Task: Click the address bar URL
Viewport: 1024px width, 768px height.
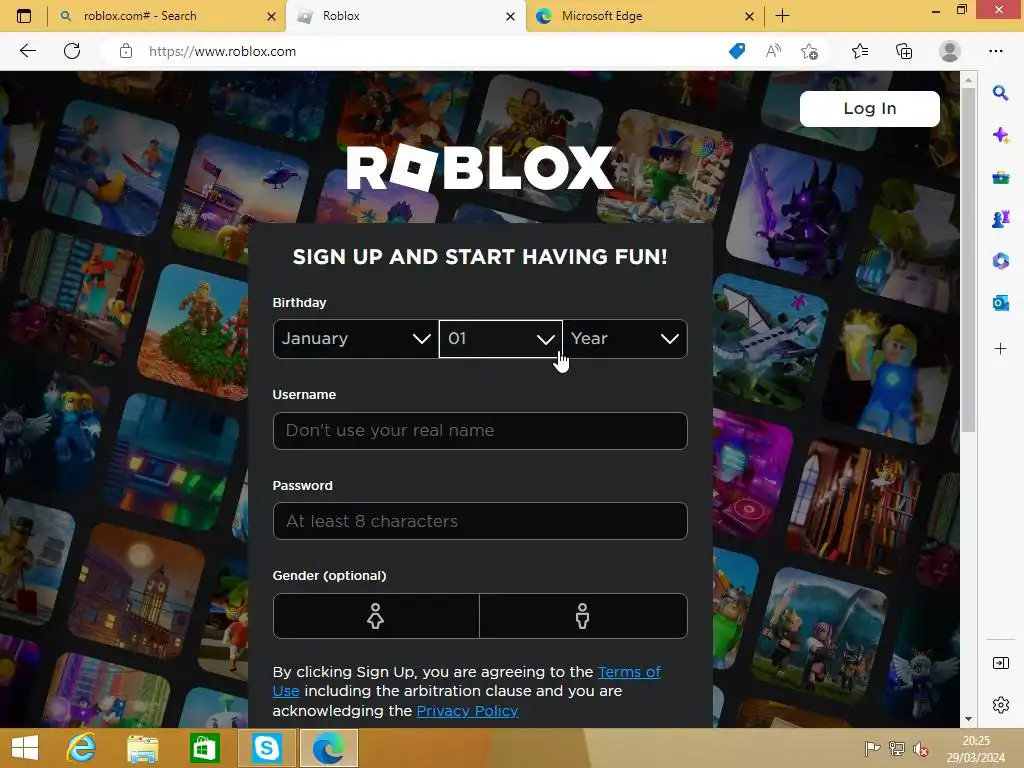Action: pyautogui.click(x=222, y=51)
